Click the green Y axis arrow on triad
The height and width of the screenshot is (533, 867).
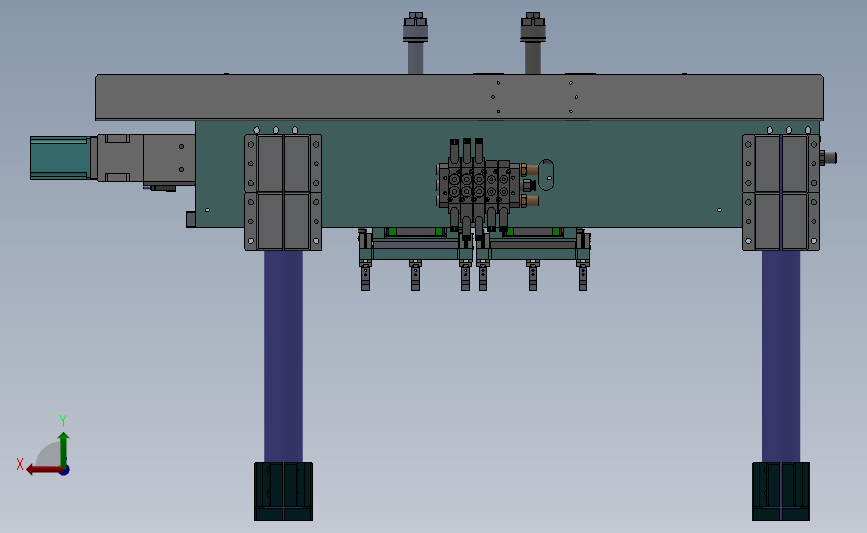(x=64, y=447)
